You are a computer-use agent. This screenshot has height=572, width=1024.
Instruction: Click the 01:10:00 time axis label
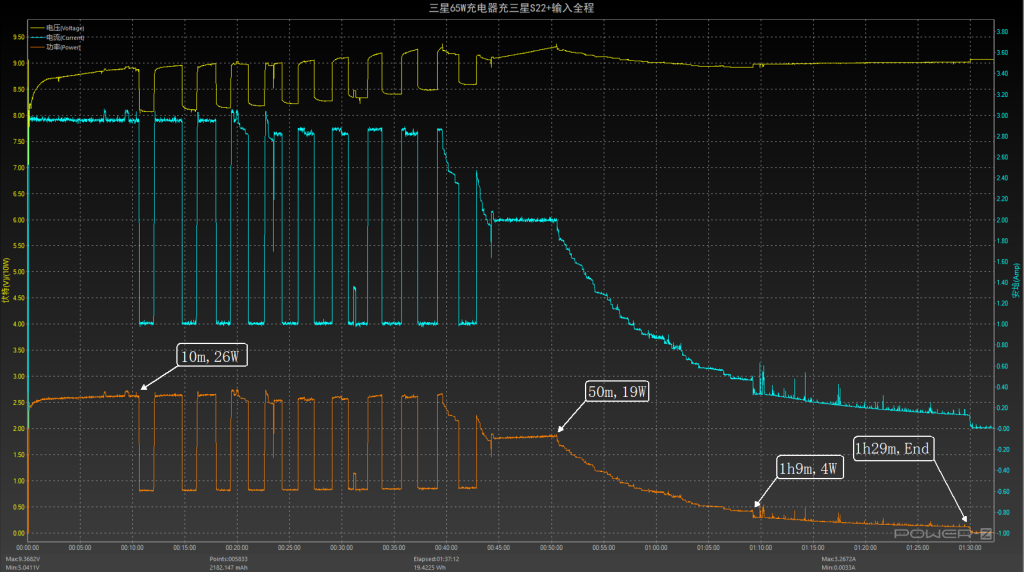(760, 548)
